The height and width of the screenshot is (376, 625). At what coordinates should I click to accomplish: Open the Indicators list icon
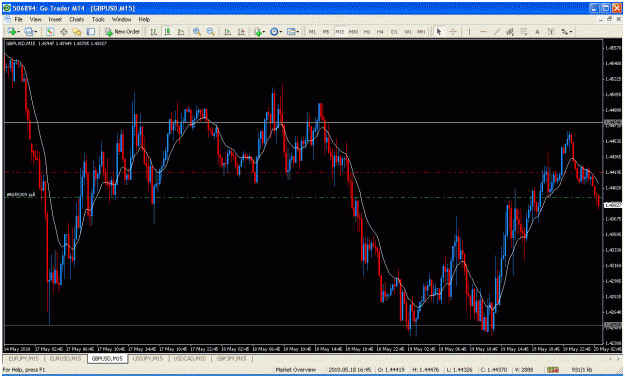point(257,31)
